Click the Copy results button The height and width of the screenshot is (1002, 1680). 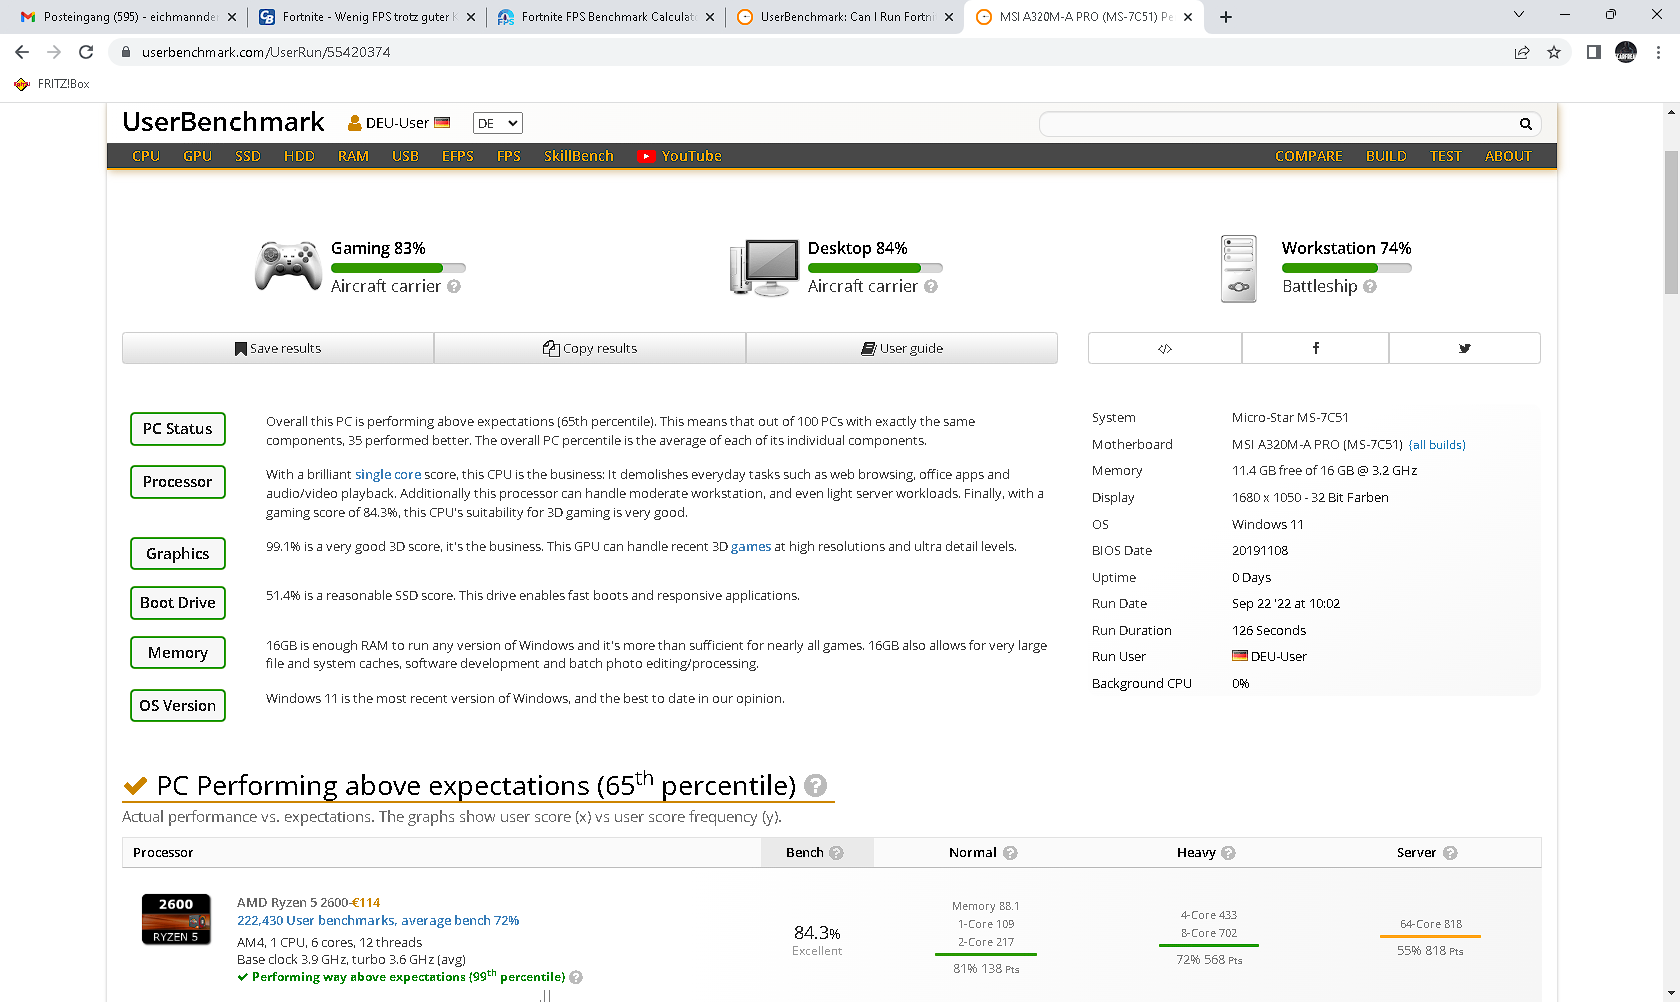pyautogui.click(x=590, y=348)
